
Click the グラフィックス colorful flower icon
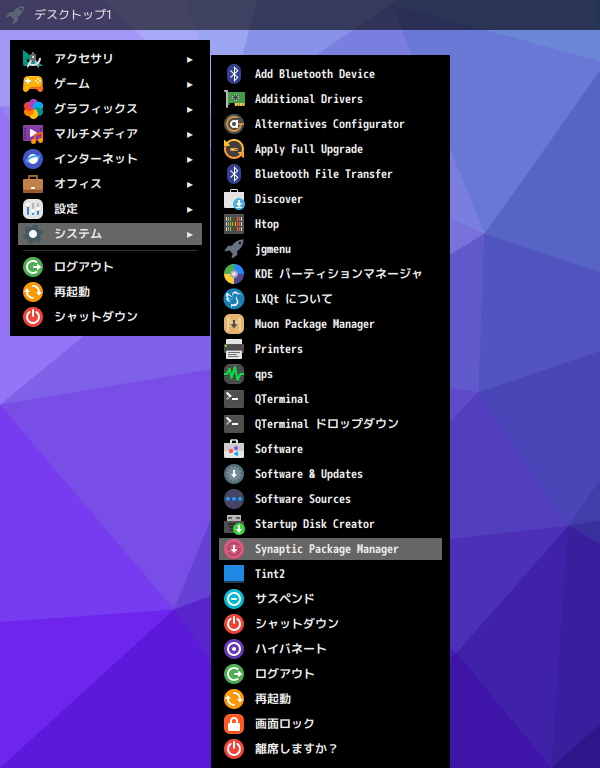[x=33, y=109]
